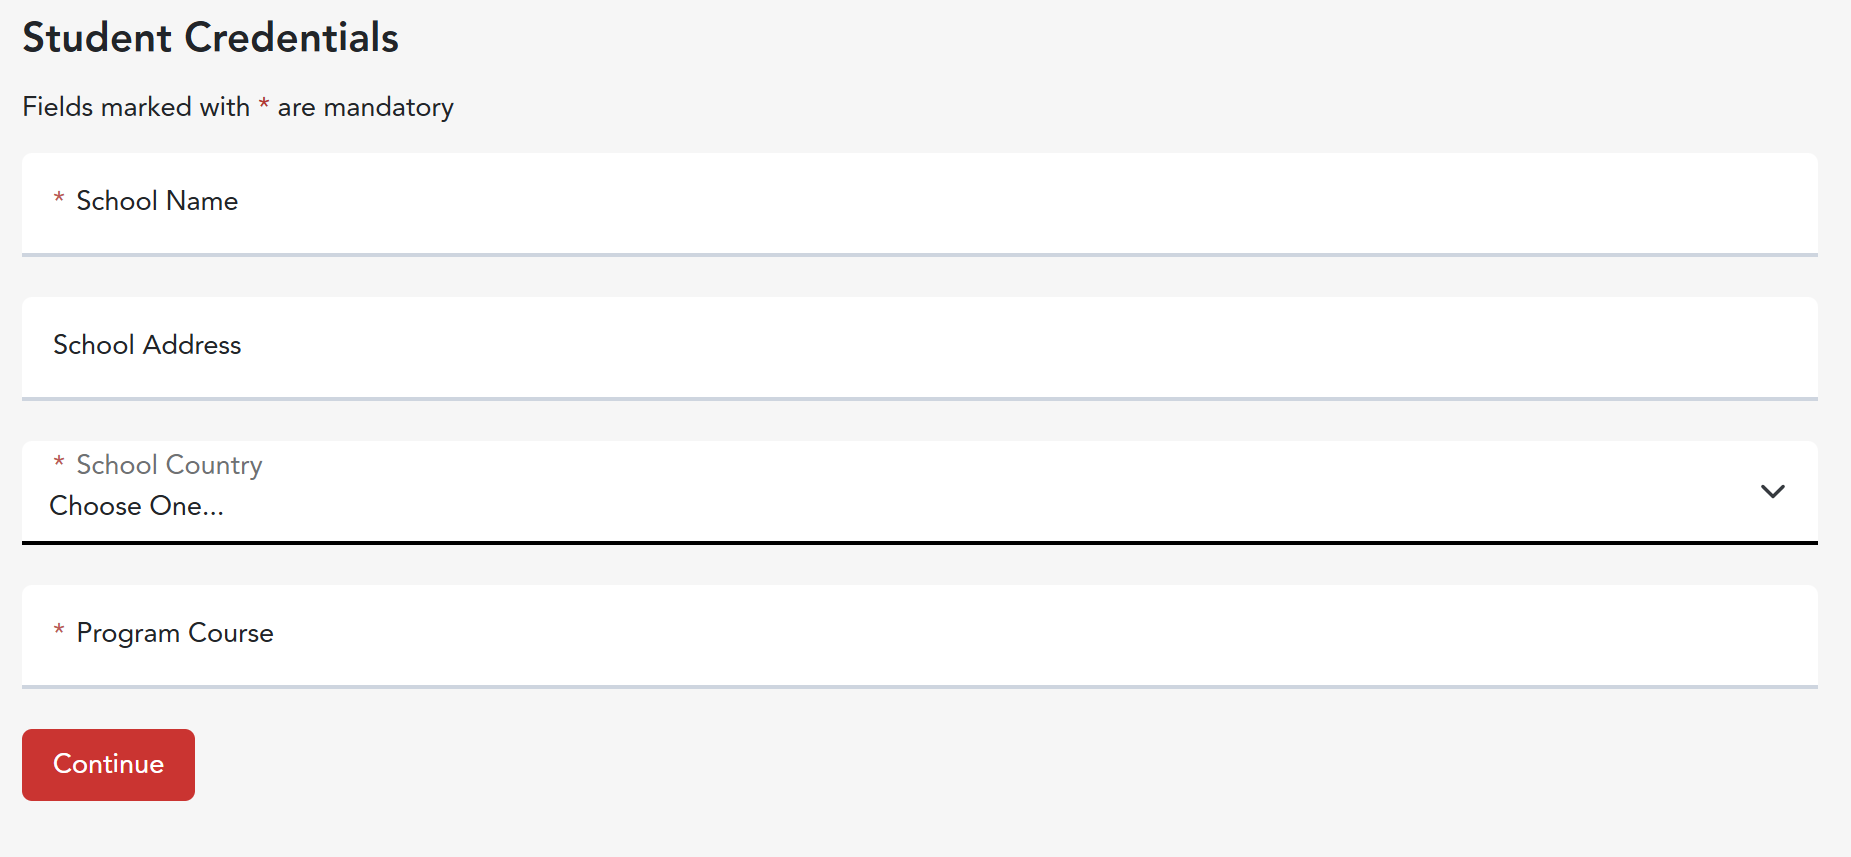Click the Student Credentials heading
The height and width of the screenshot is (857, 1851).
[x=211, y=38]
